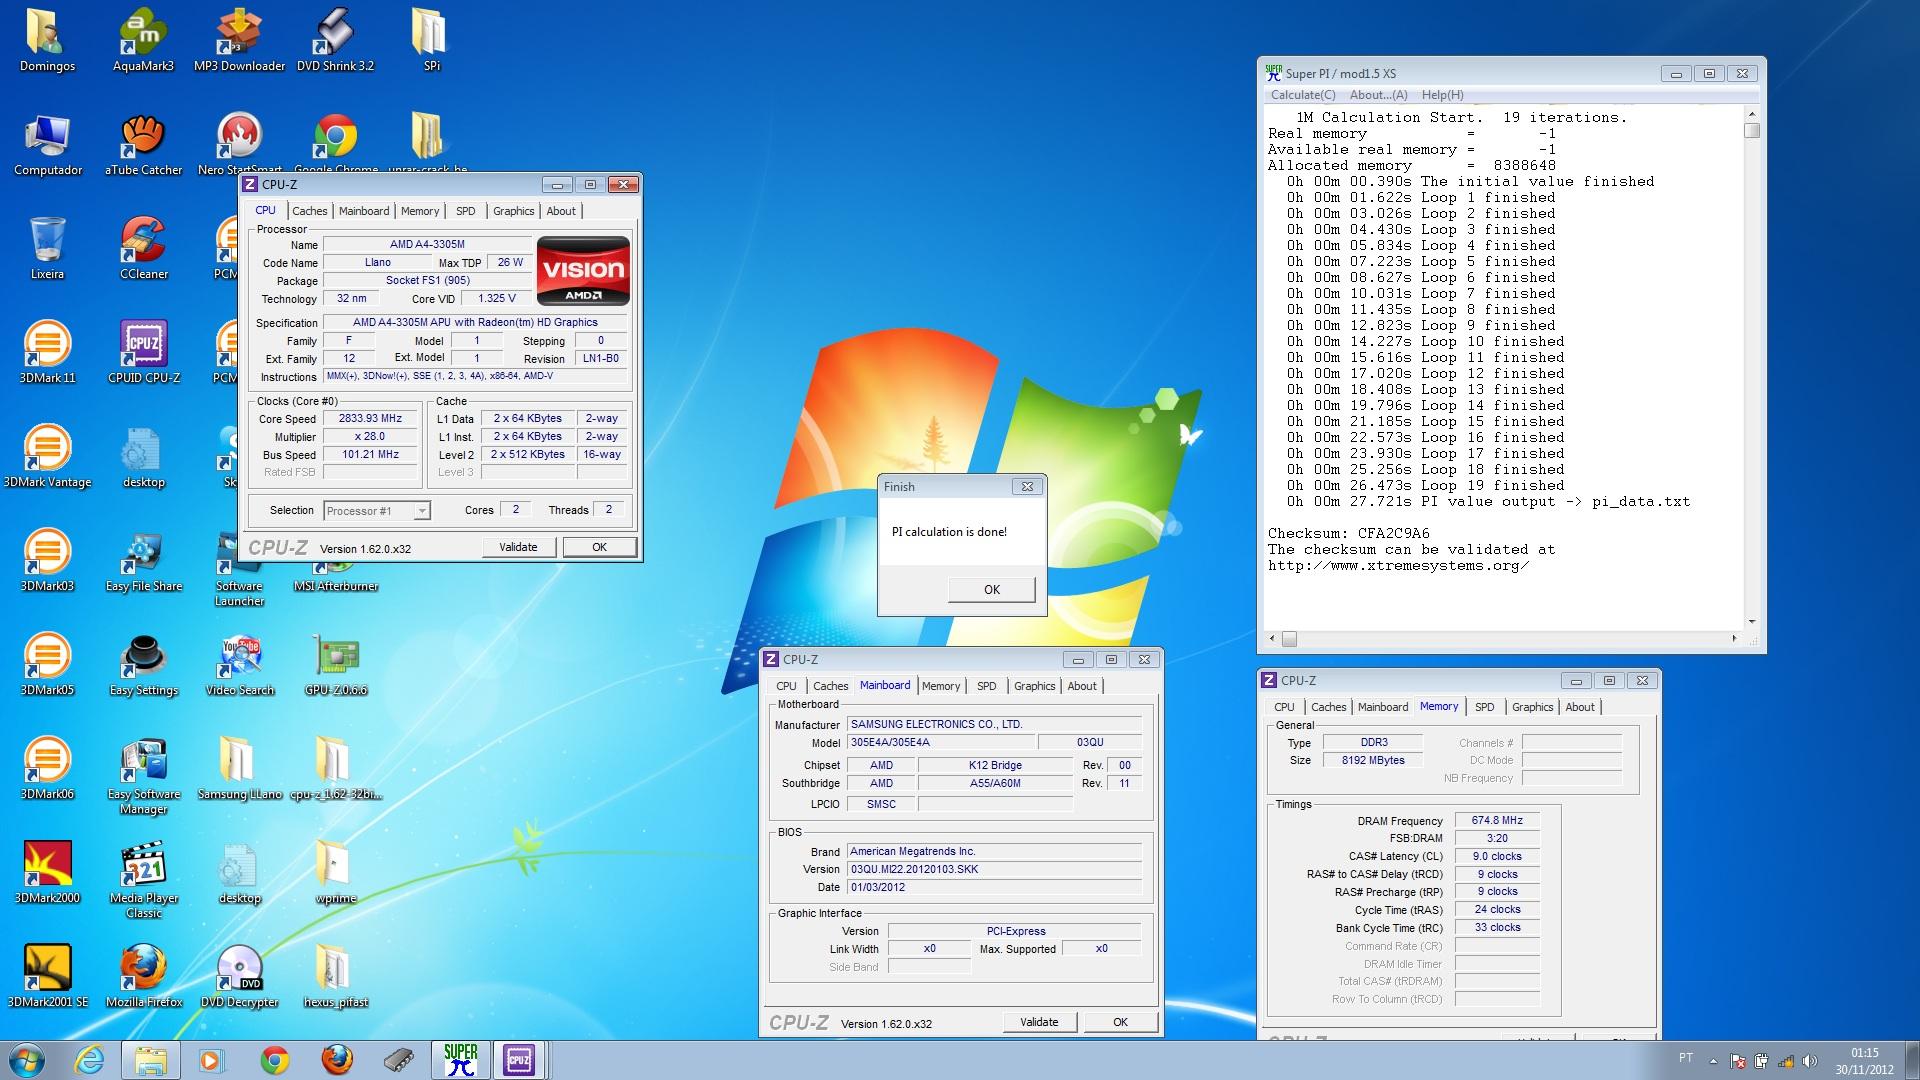Open DVD Shrink 3.2 shortcut

[x=335, y=40]
